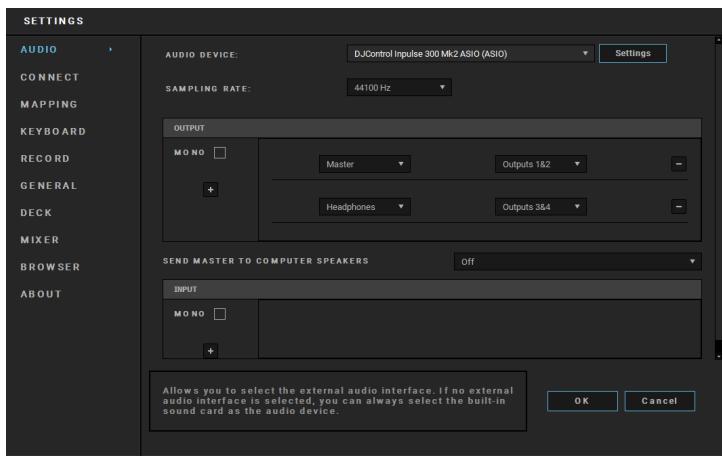The height and width of the screenshot is (456, 723).
Task: Confirm settings with the OK button
Action: pyautogui.click(x=582, y=401)
